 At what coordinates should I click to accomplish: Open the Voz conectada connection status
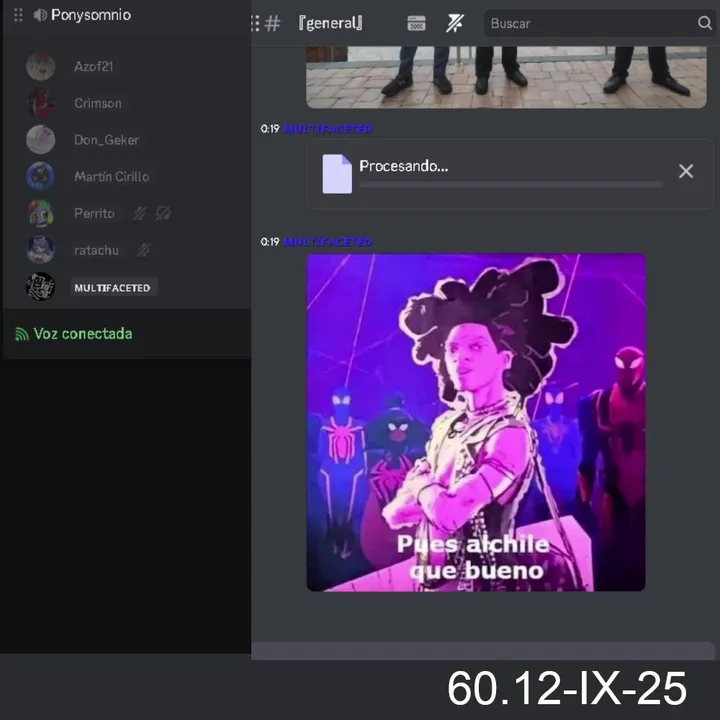83,334
